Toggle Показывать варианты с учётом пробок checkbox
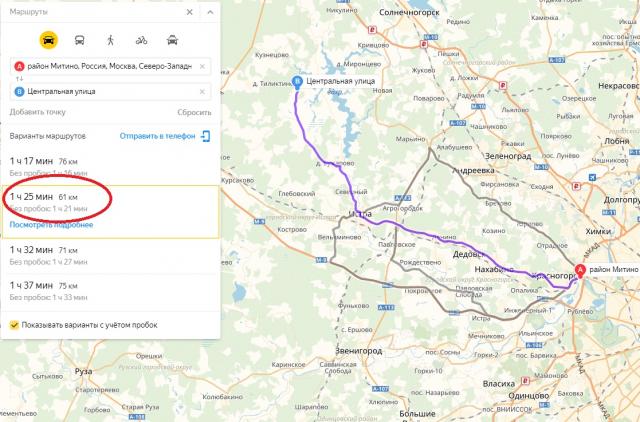The image size is (640, 422). [14, 325]
